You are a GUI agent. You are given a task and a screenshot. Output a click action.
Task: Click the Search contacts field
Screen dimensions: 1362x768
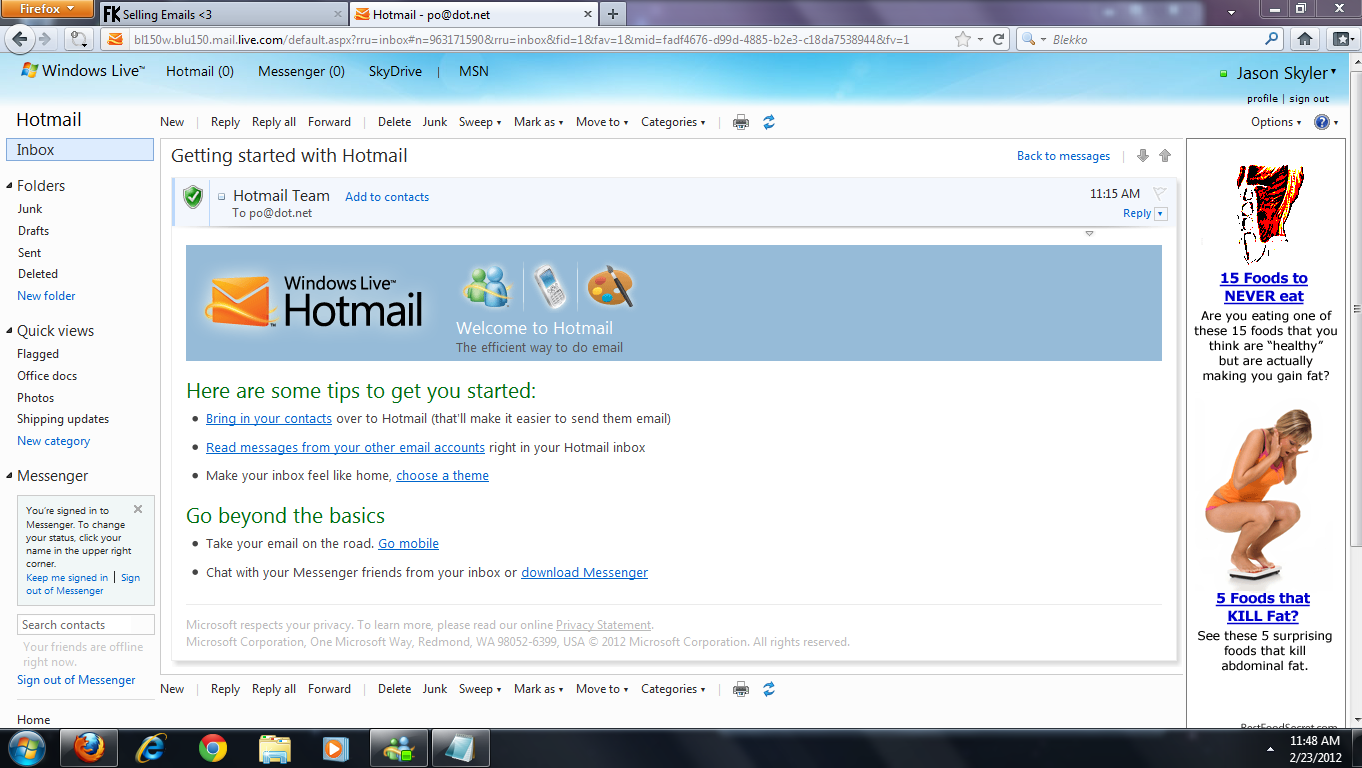point(86,625)
